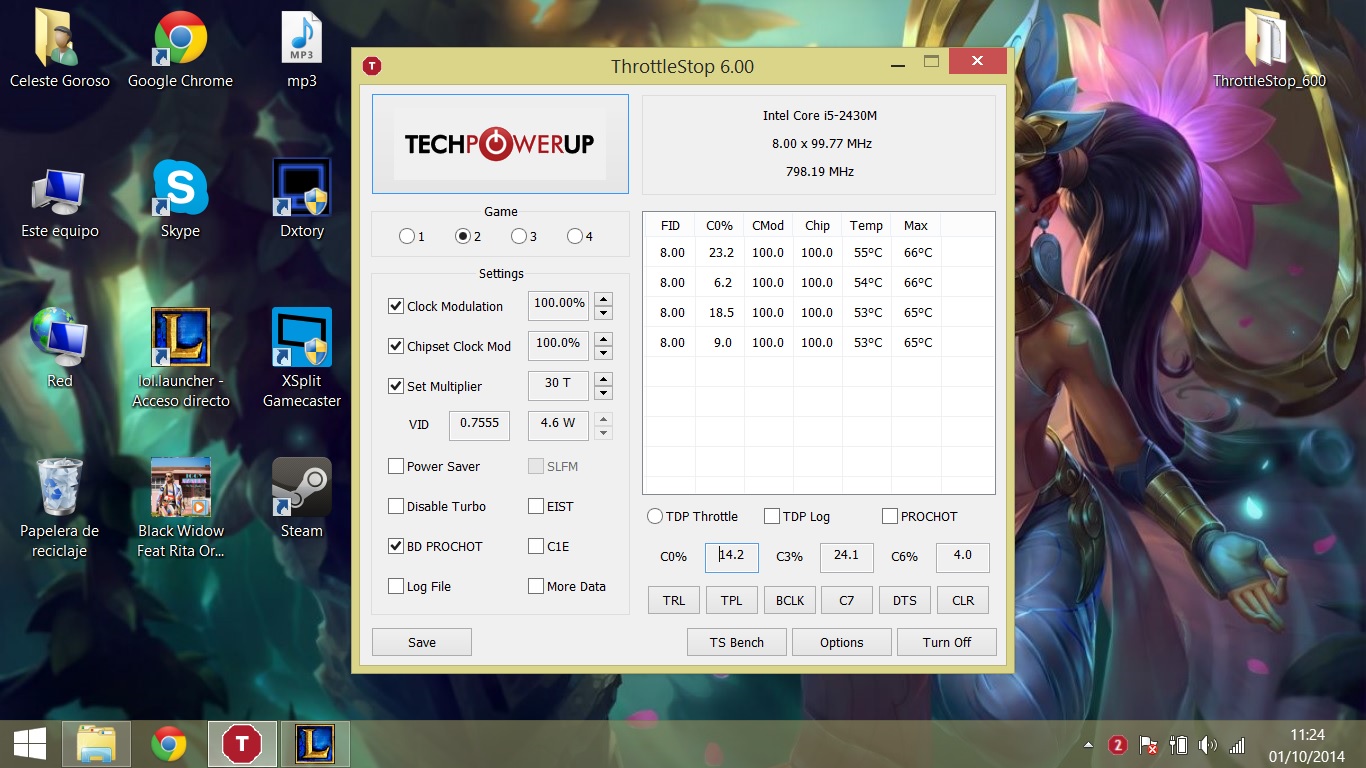Viewport: 1366px width, 768px height.
Task: Enable the EIST checkbox
Action: pyautogui.click(x=536, y=506)
